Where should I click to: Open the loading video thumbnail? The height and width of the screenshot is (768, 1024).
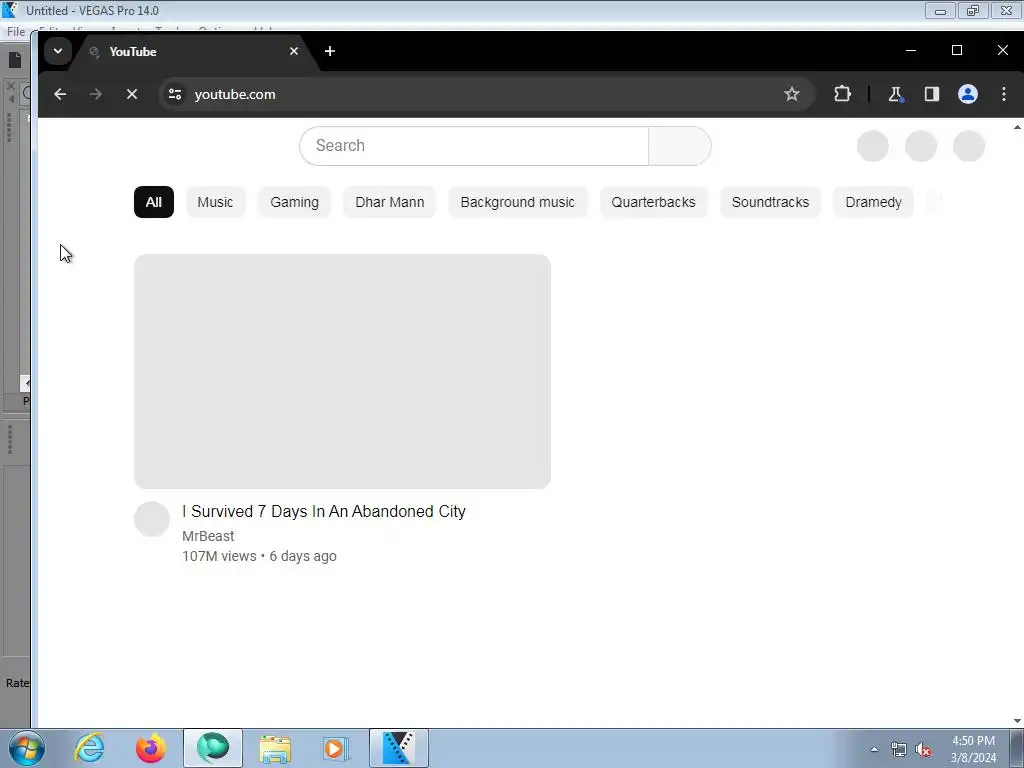click(342, 372)
